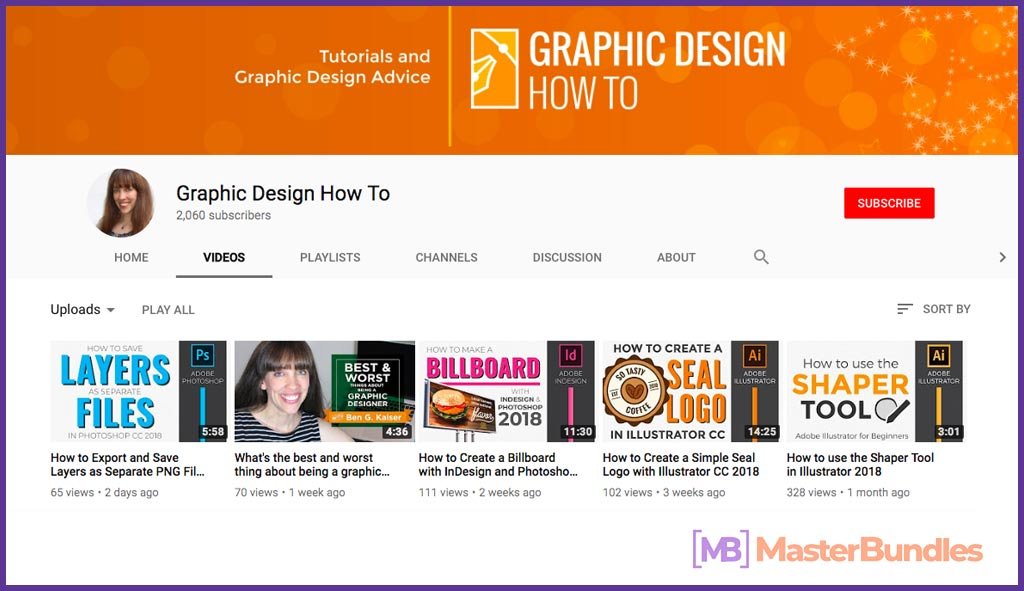Click the 3:01 duration badge
Screen dimensions: 1024x591
click(948, 432)
